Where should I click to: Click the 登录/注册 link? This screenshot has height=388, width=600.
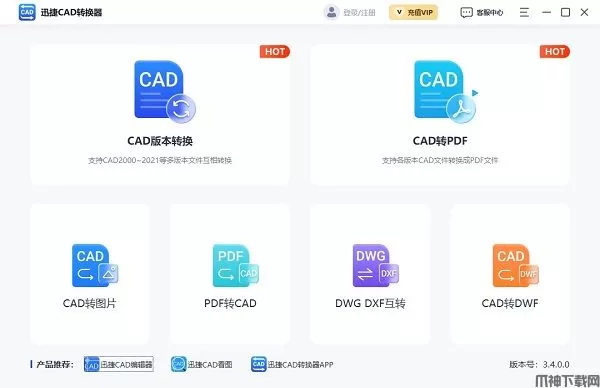click(x=359, y=13)
